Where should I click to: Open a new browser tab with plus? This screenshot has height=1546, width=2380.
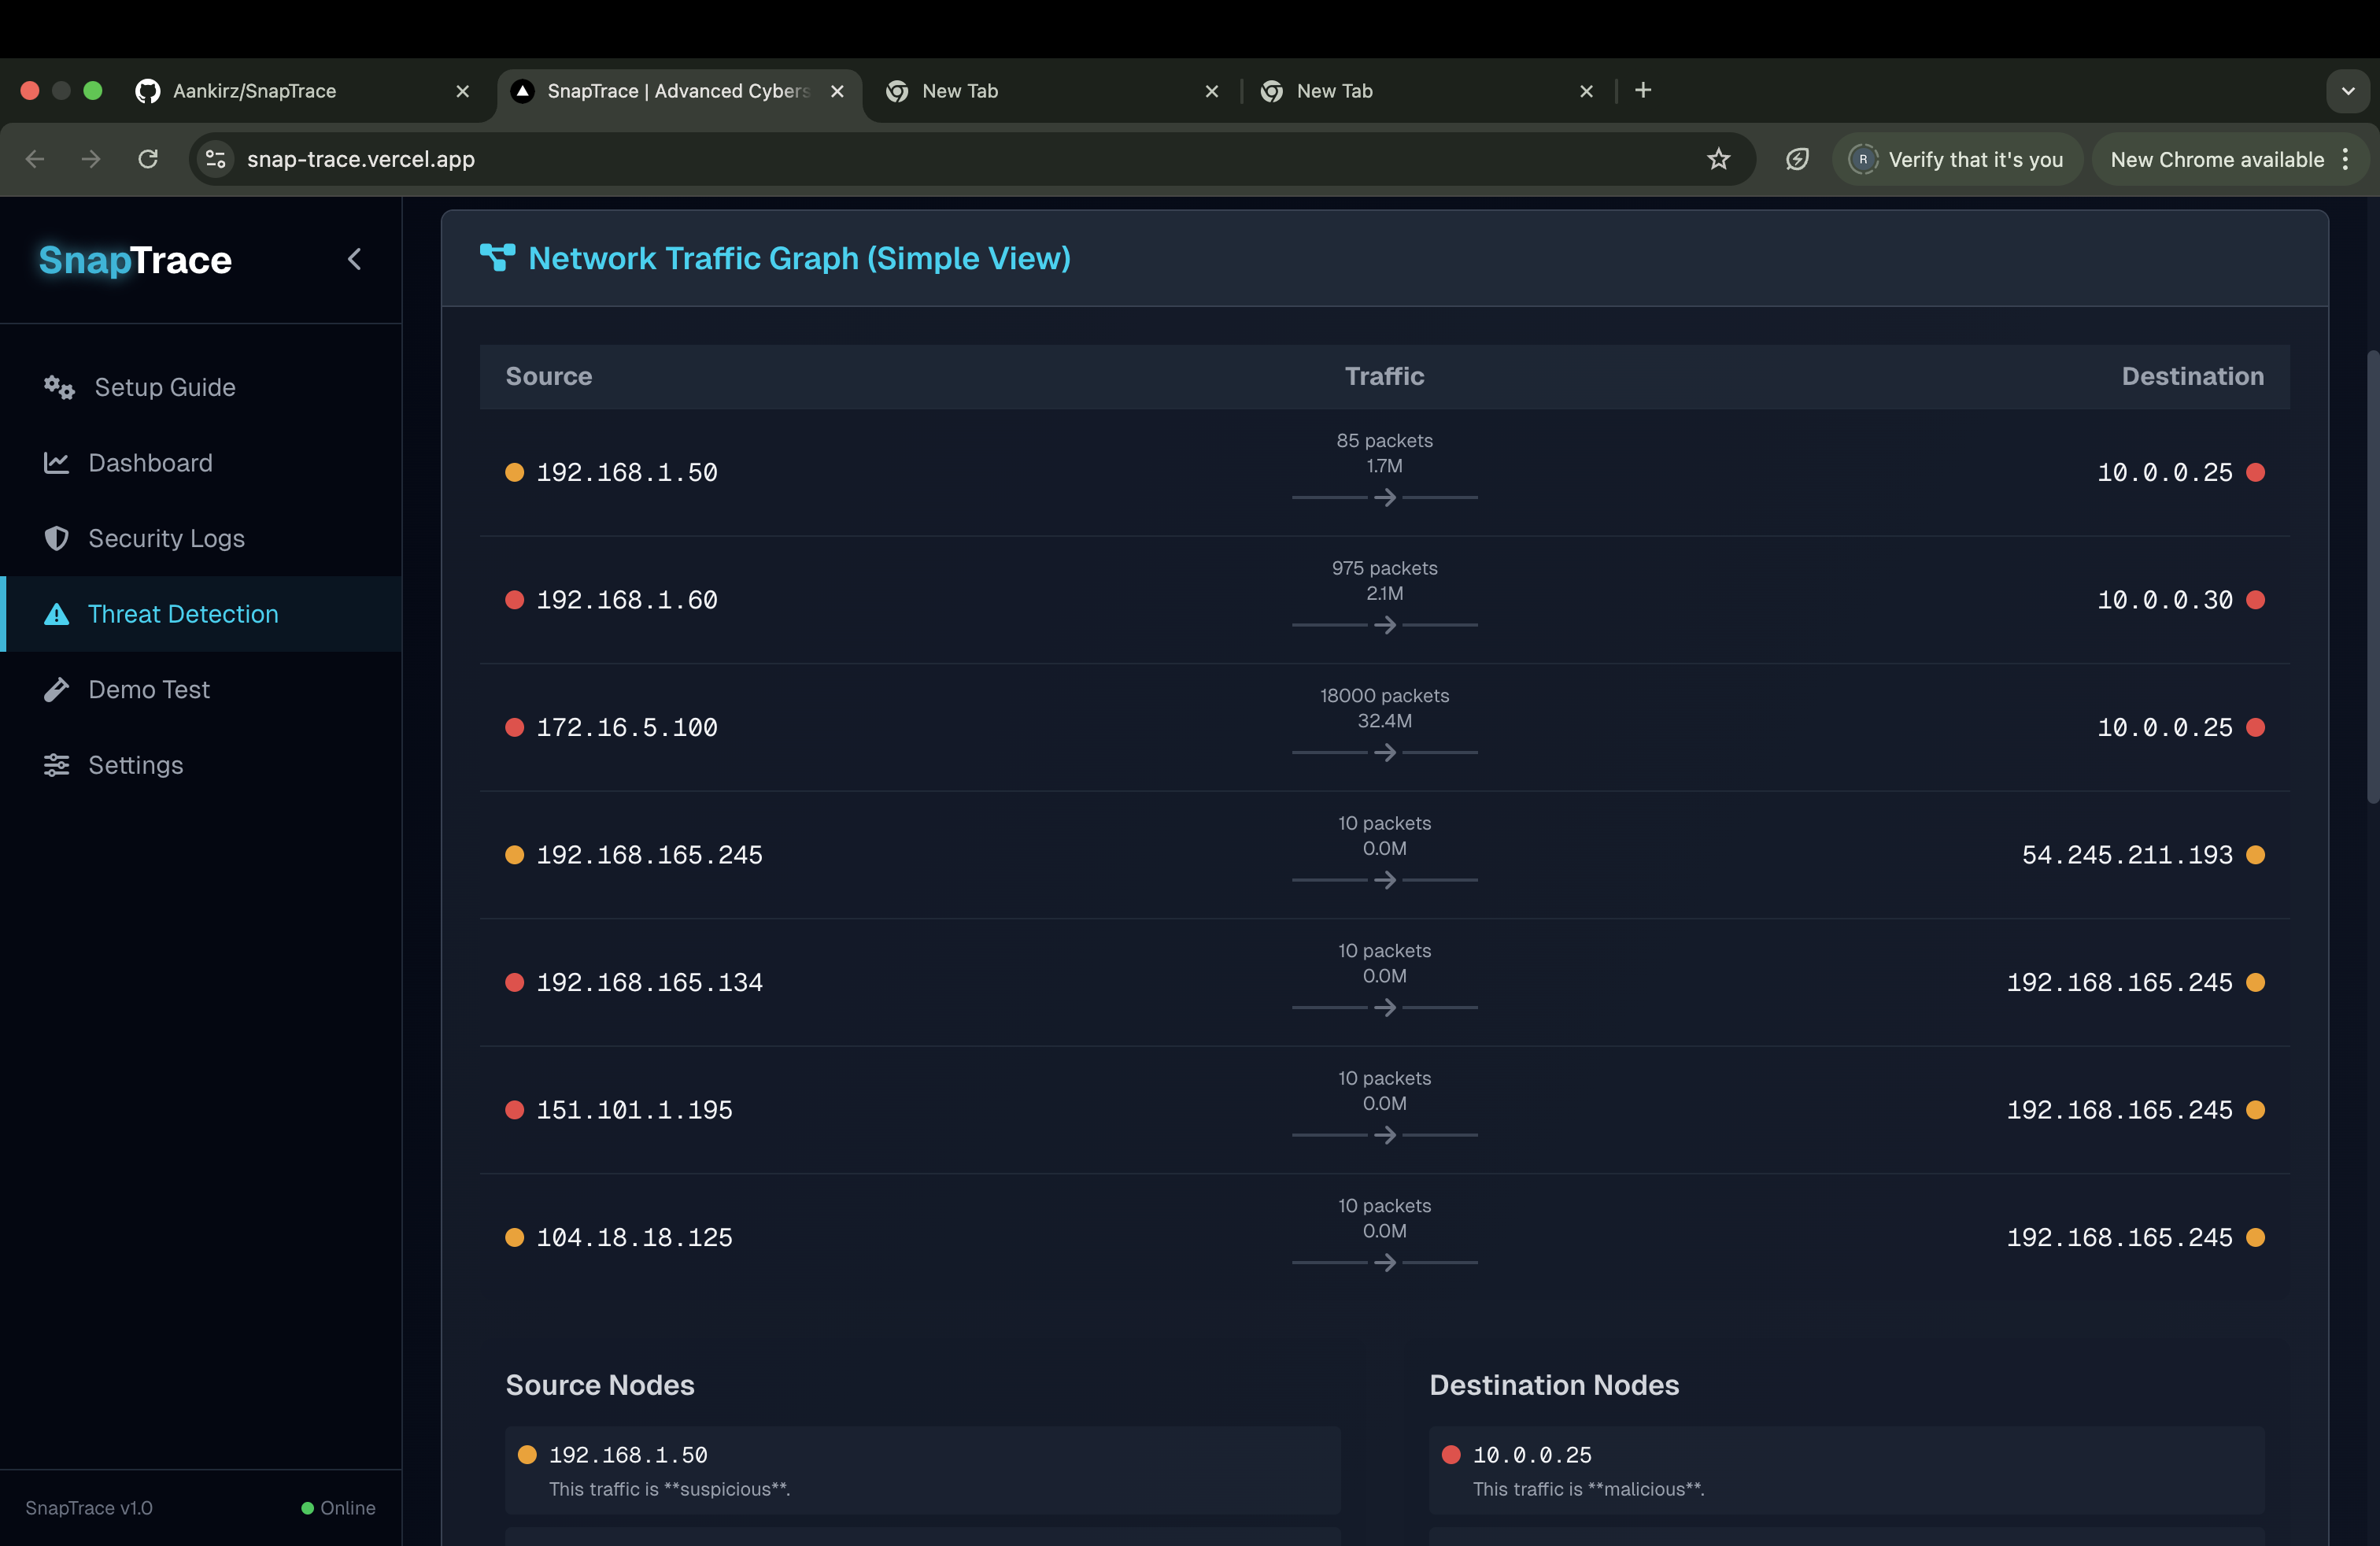click(x=1643, y=91)
